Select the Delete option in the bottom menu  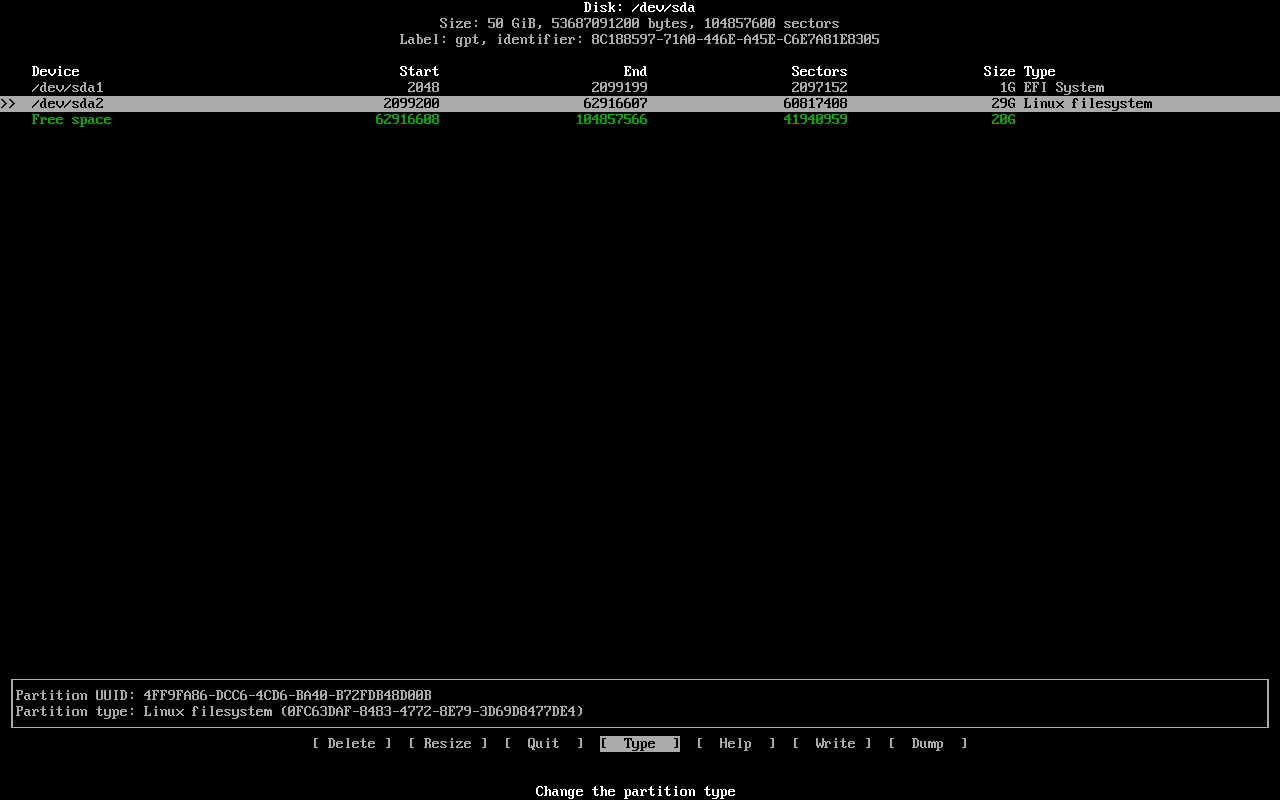point(351,743)
